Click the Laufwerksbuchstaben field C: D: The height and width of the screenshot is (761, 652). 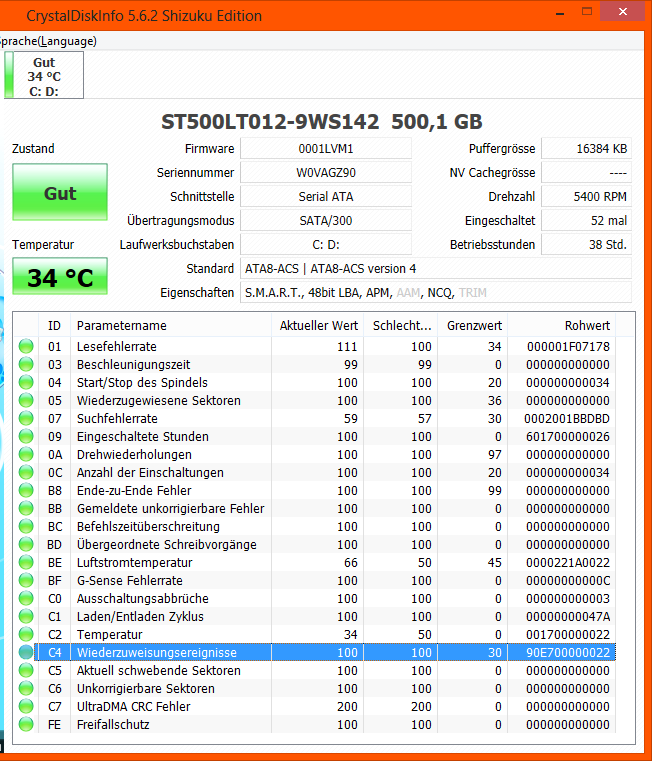click(x=326, y=245)
